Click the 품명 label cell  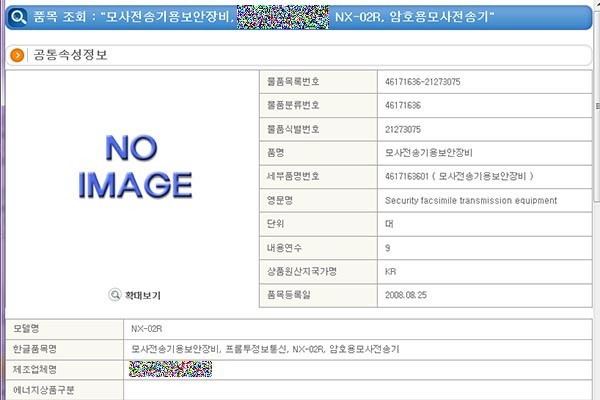point(318,153)
